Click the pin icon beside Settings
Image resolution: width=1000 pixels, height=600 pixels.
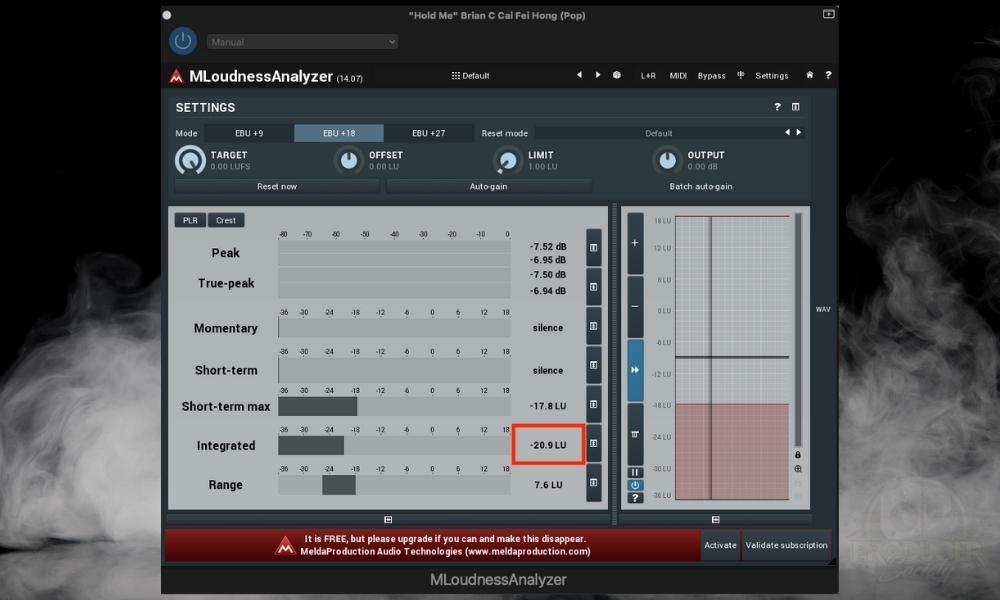740,75
